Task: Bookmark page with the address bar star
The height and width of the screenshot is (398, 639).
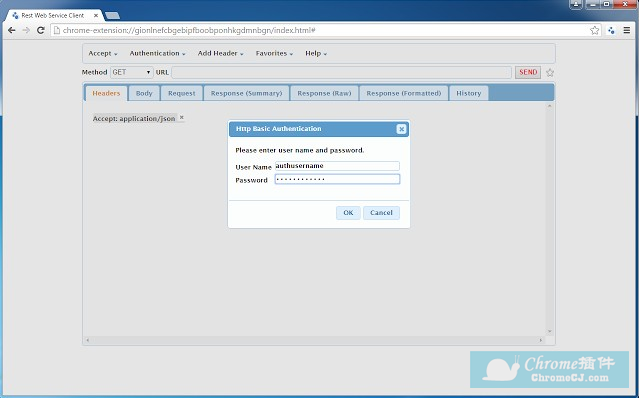Action: [595, 30]
